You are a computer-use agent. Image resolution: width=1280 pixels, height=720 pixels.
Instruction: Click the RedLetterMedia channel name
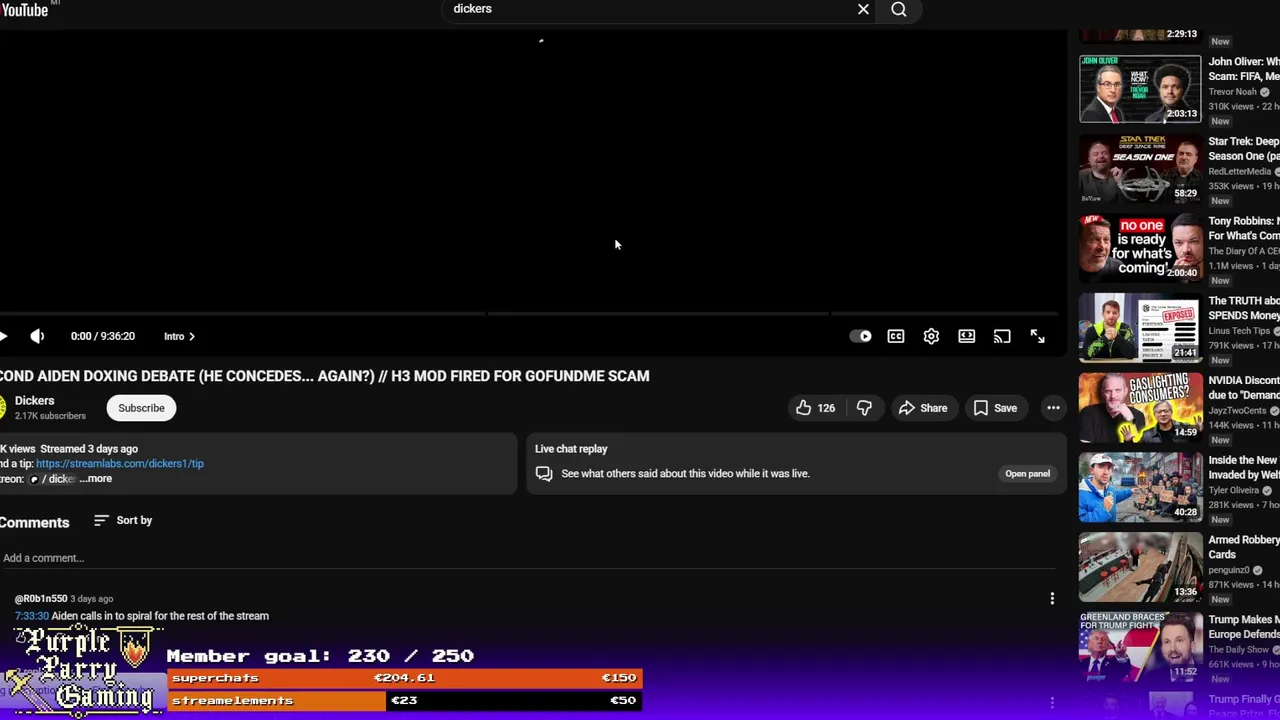click(x=1240, y=171)
